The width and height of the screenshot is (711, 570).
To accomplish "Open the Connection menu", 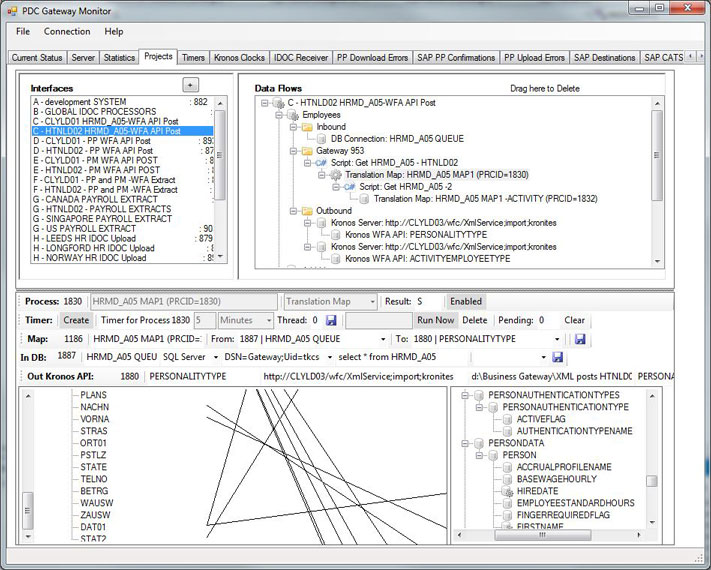I will (67, 32).
